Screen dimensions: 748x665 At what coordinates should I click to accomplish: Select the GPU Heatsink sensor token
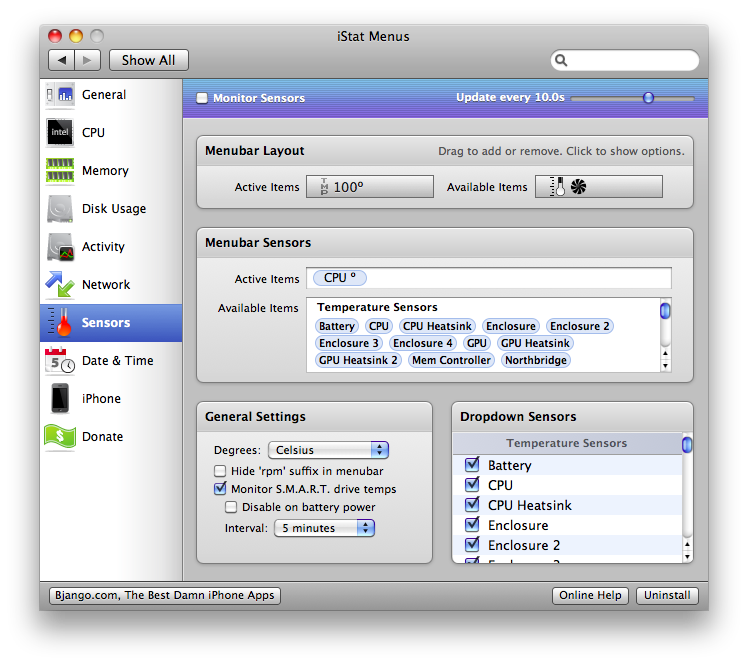(x=535, y=343)
